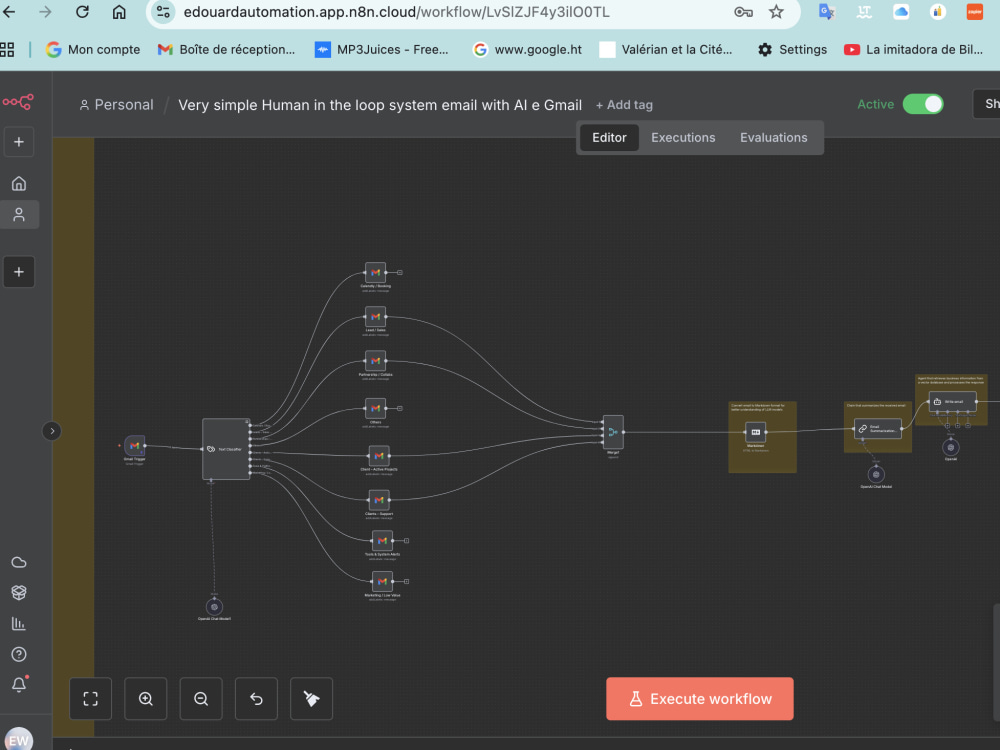This screenshot has height=750, width=1000.
Task: Select the Write email agent node
Action: click(x=952, y=401)
